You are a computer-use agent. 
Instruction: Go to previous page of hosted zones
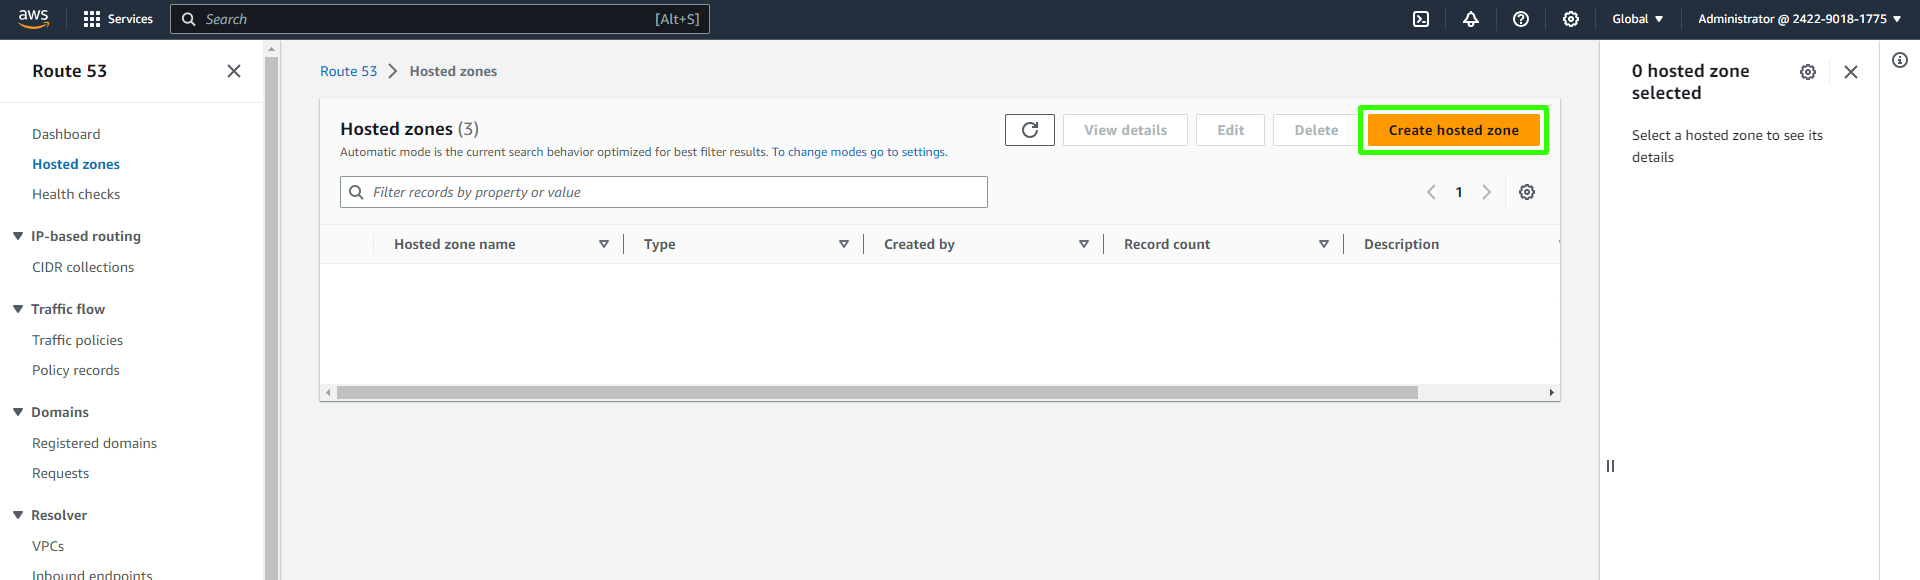pos(1431,192)
